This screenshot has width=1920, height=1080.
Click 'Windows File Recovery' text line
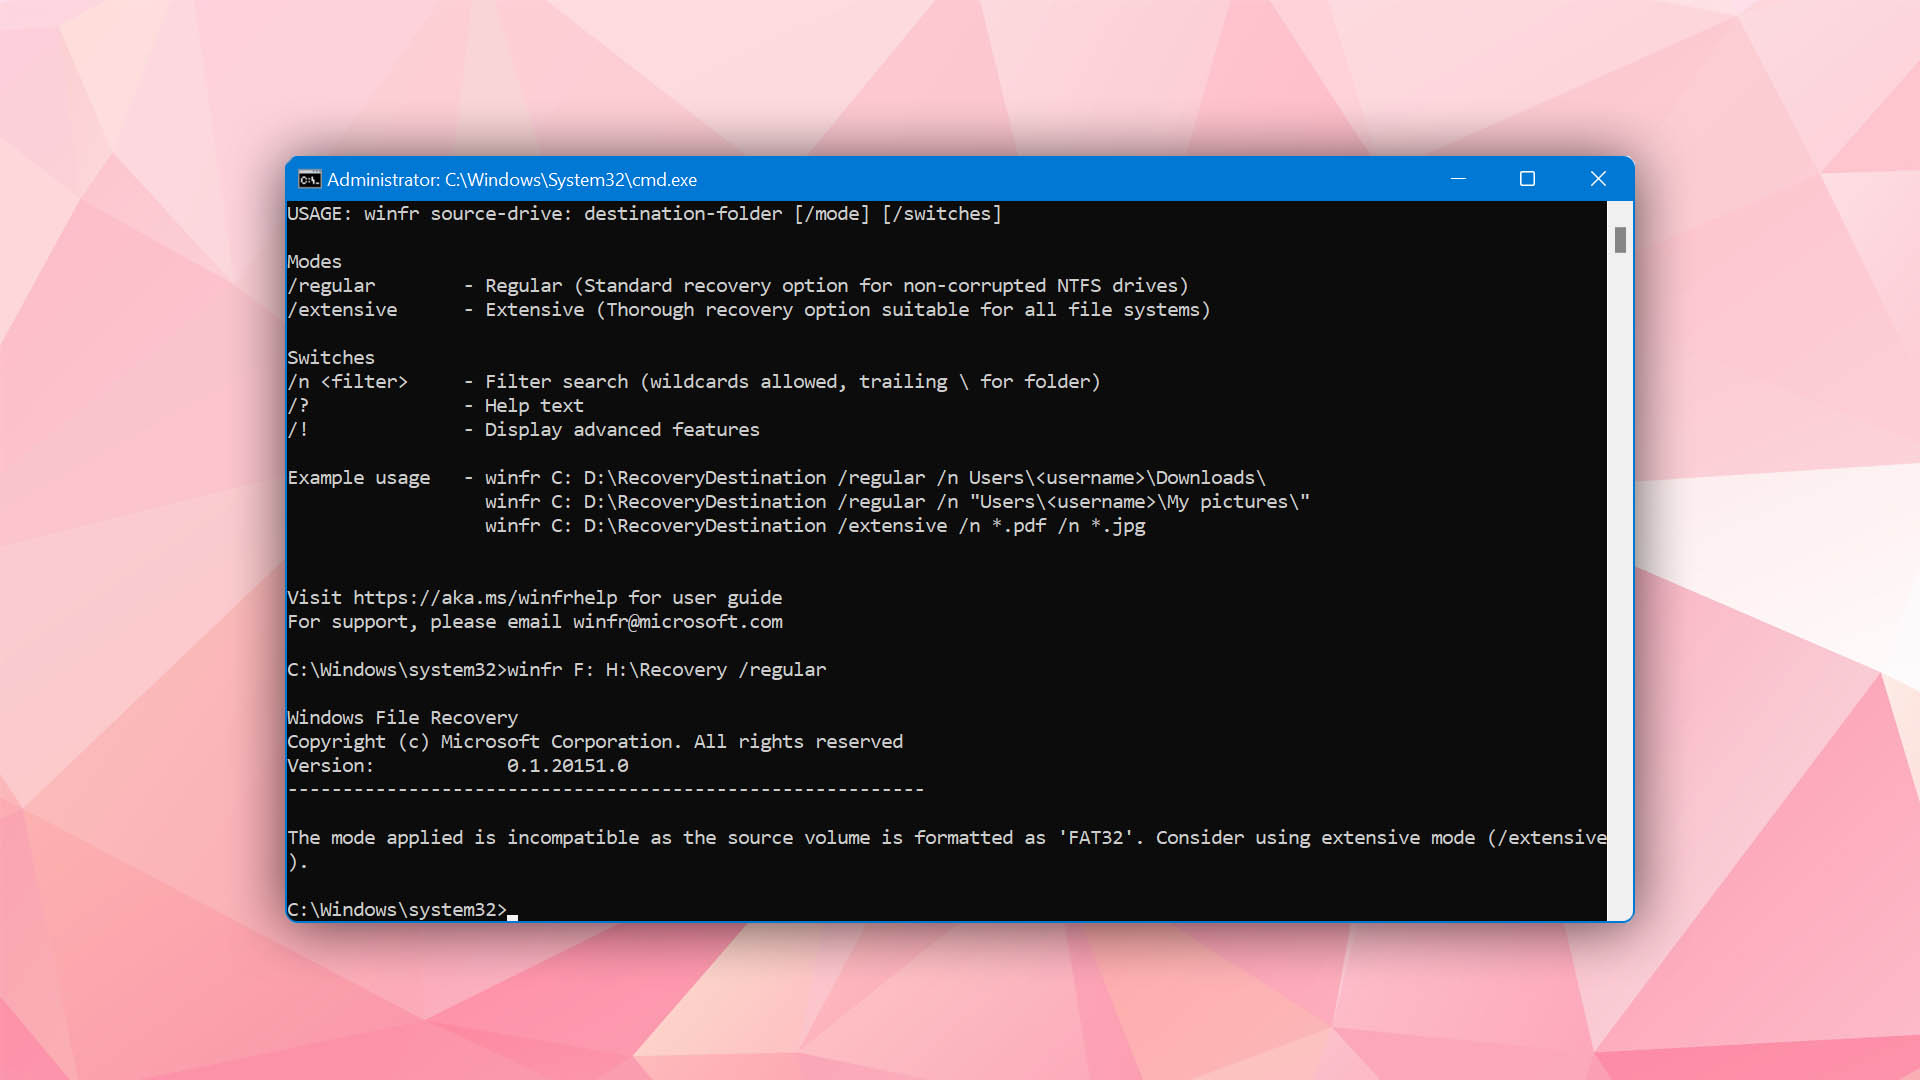(x=402, y=718)
